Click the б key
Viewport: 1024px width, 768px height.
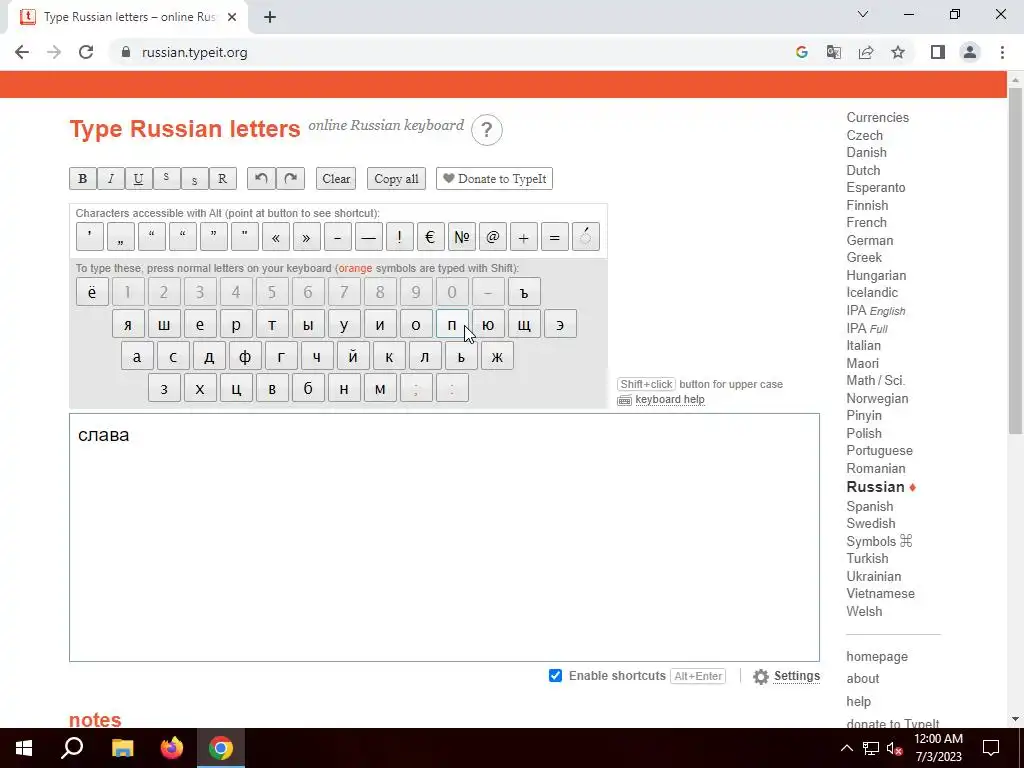pos(308,389)
